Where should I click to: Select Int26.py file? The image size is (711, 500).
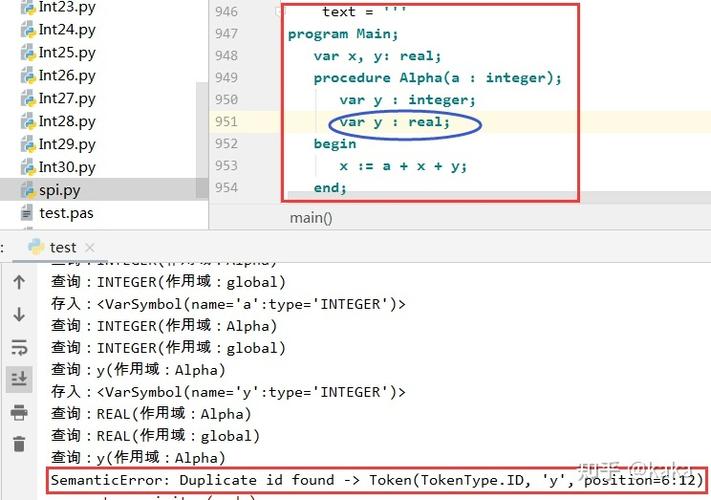tap(67, 75)
